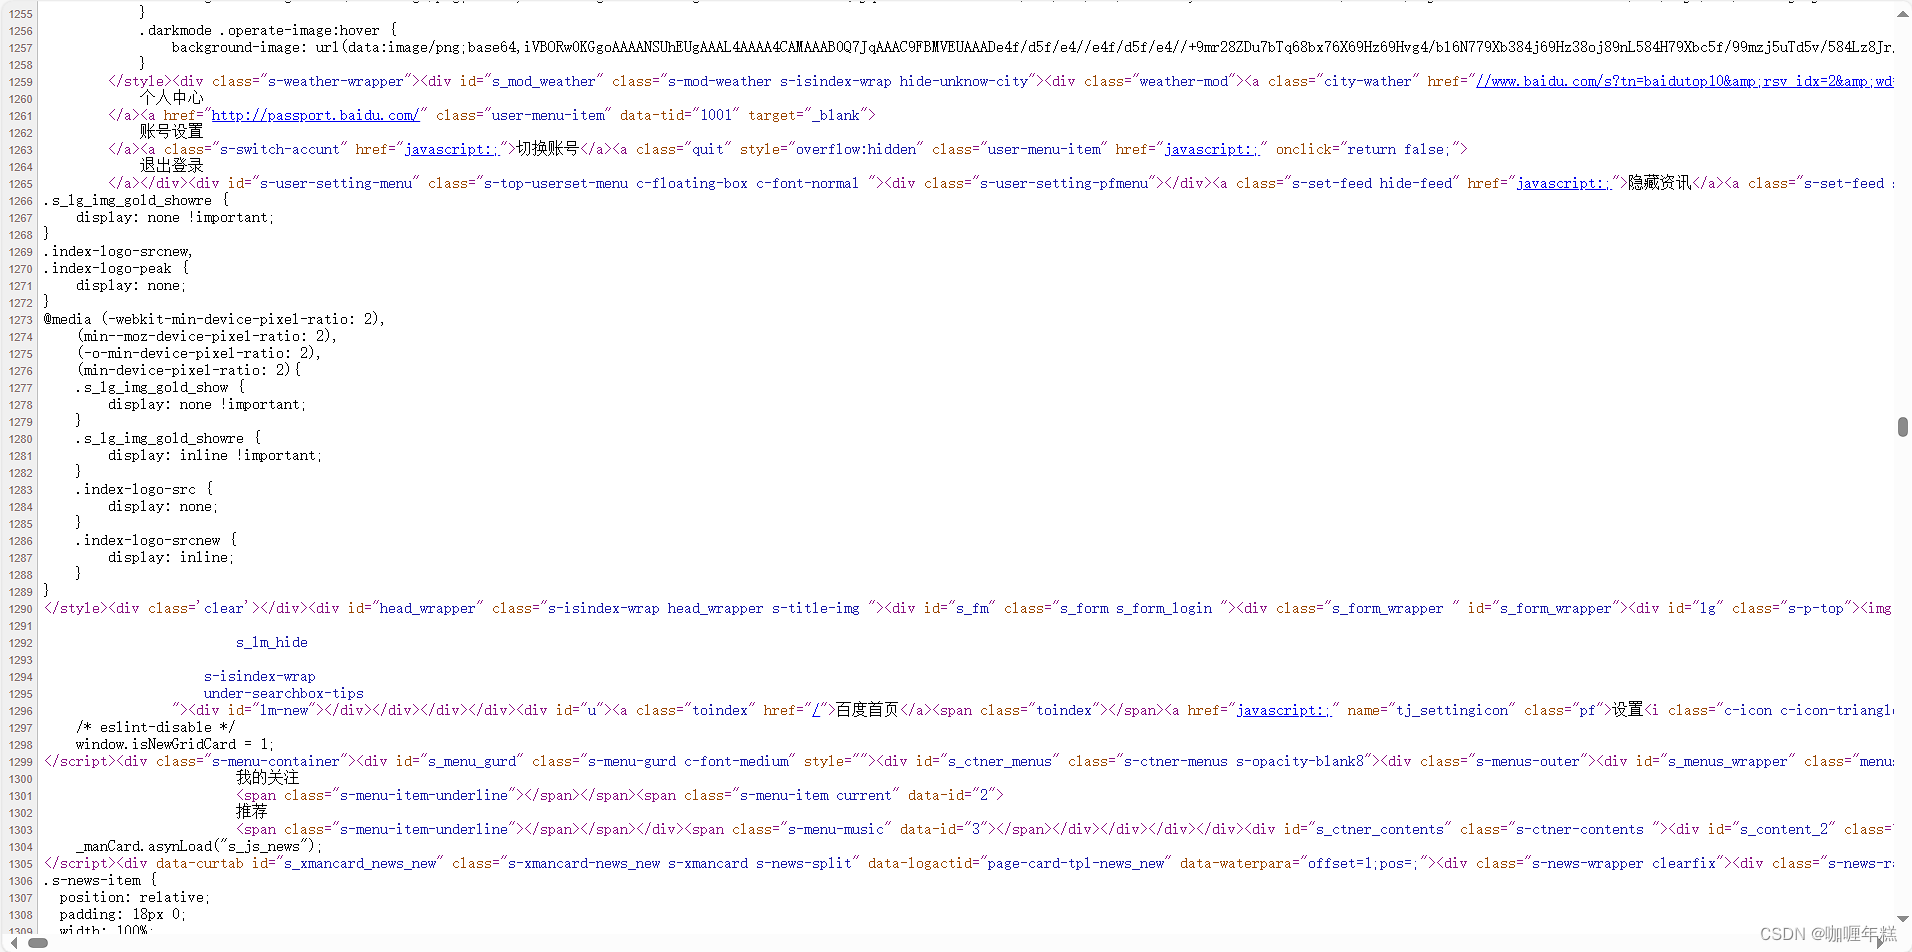
Task: Open the http://passport.baidu.com/ link
Action: [314, 115]
